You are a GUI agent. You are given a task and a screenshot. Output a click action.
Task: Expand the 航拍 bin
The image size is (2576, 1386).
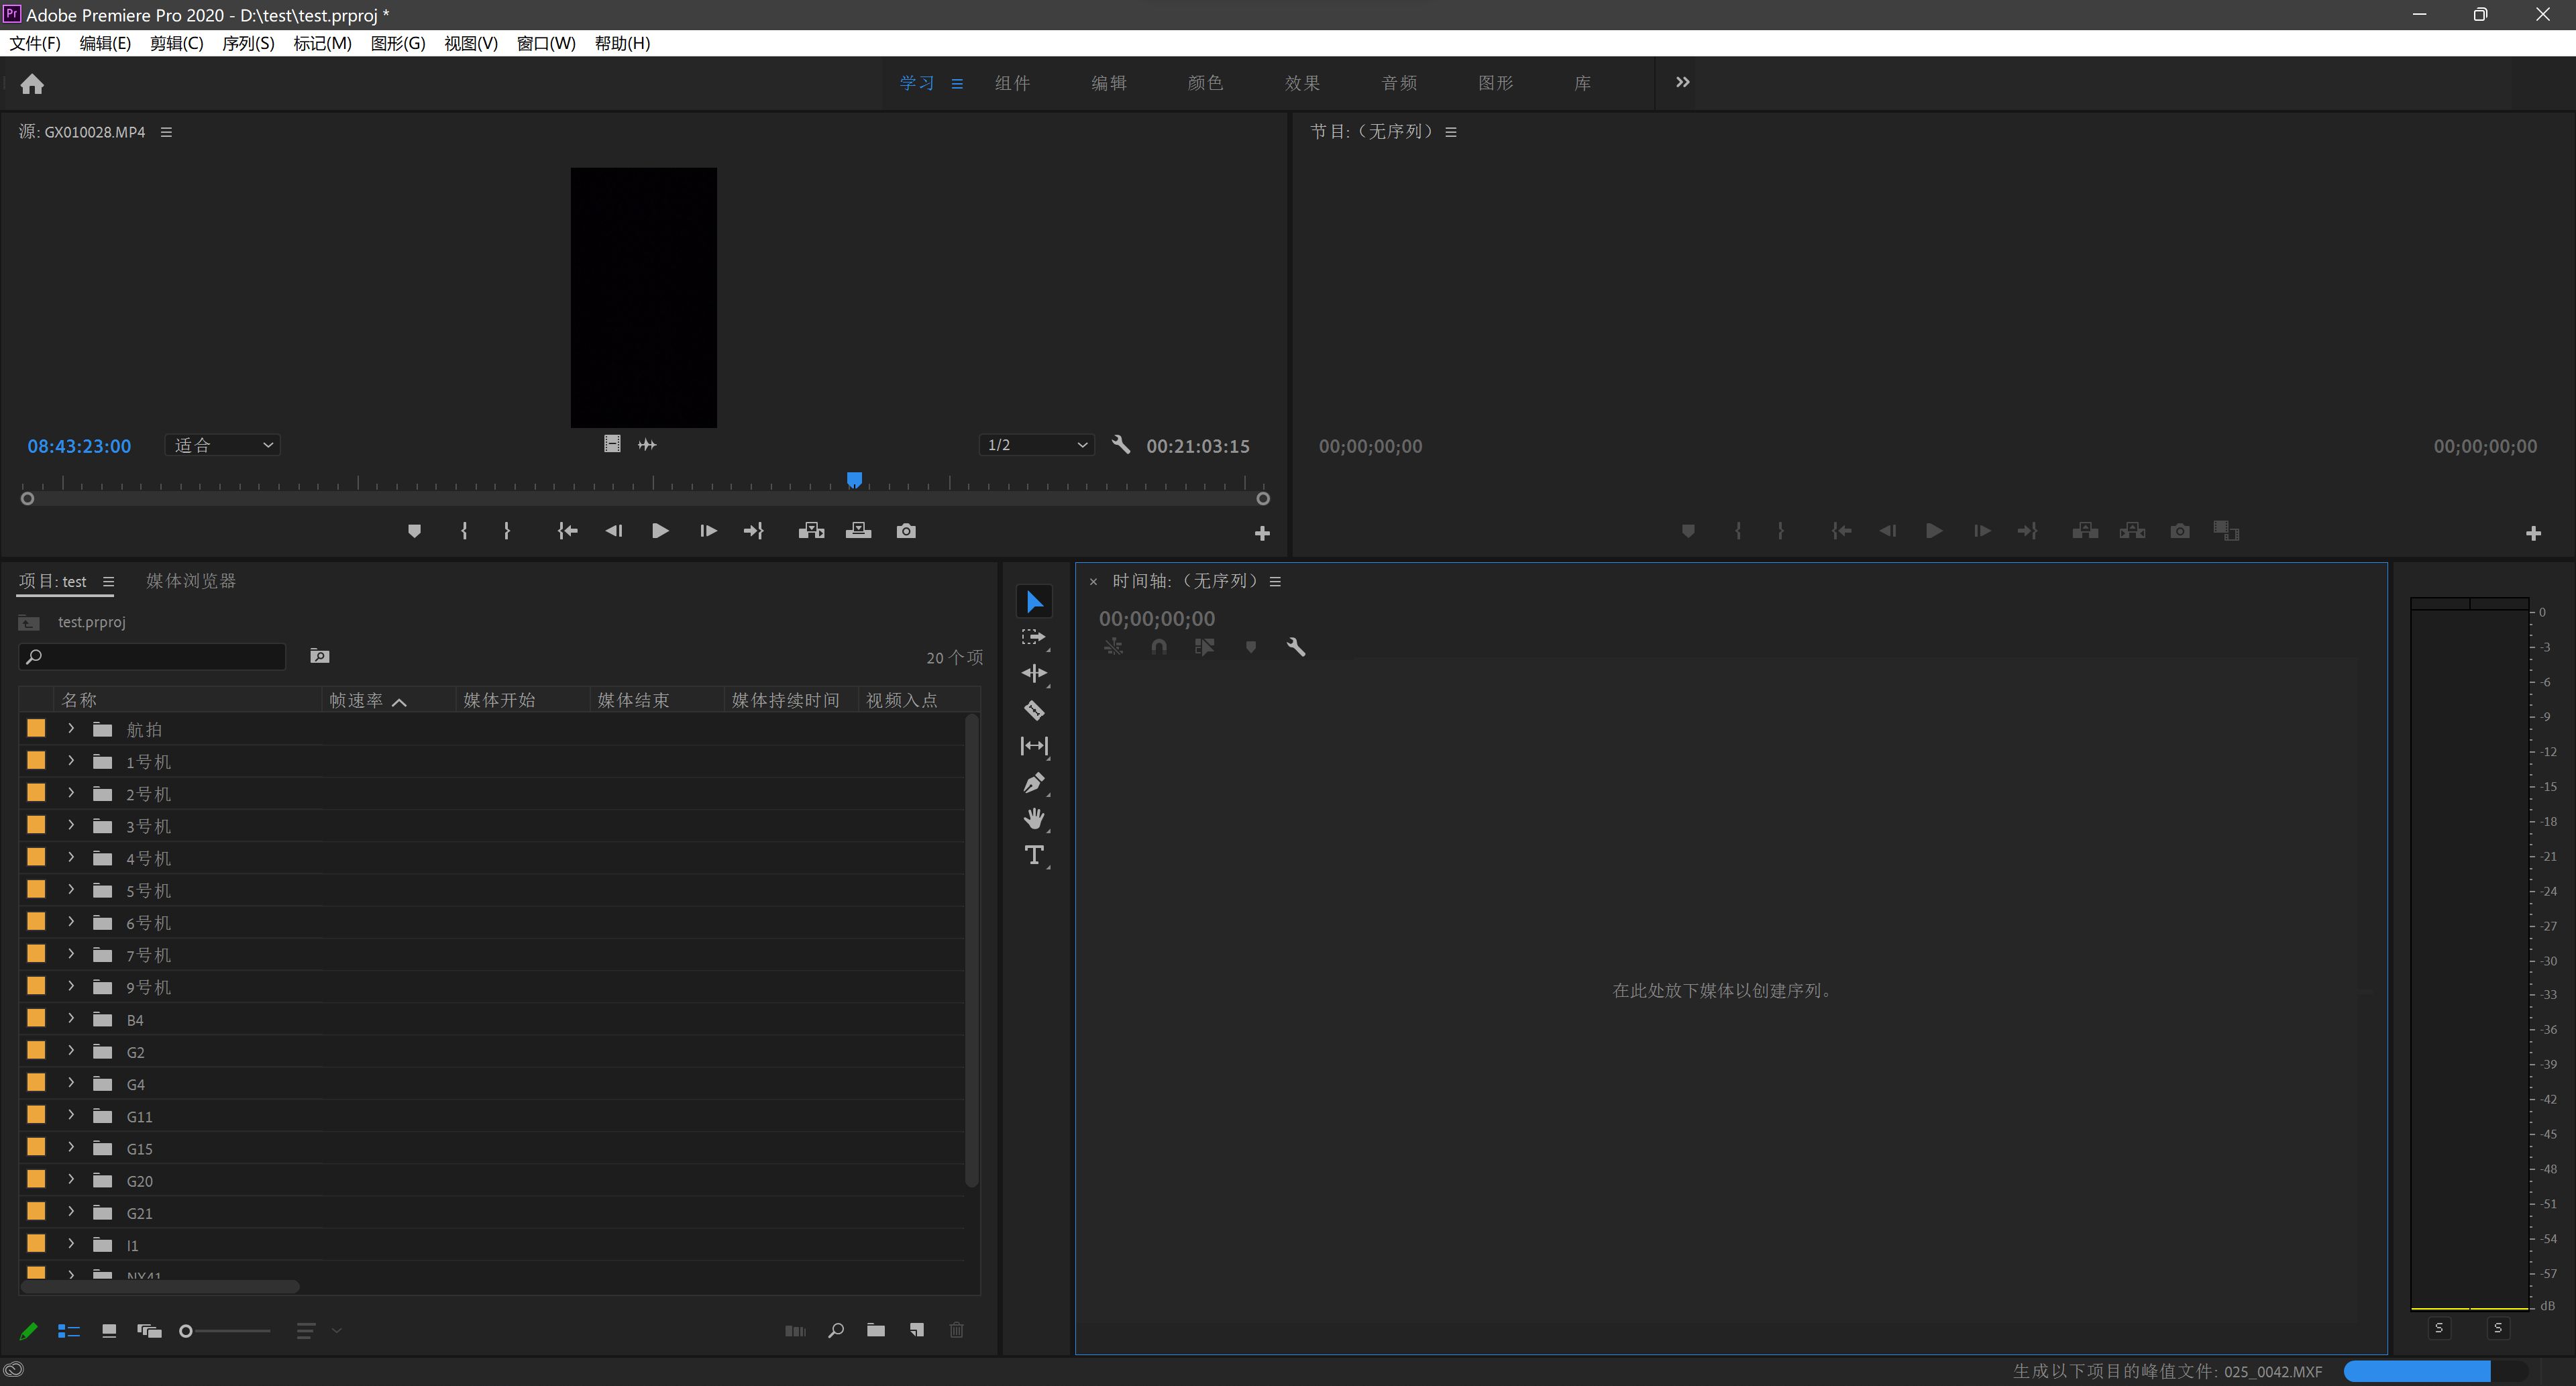point(71,729)
